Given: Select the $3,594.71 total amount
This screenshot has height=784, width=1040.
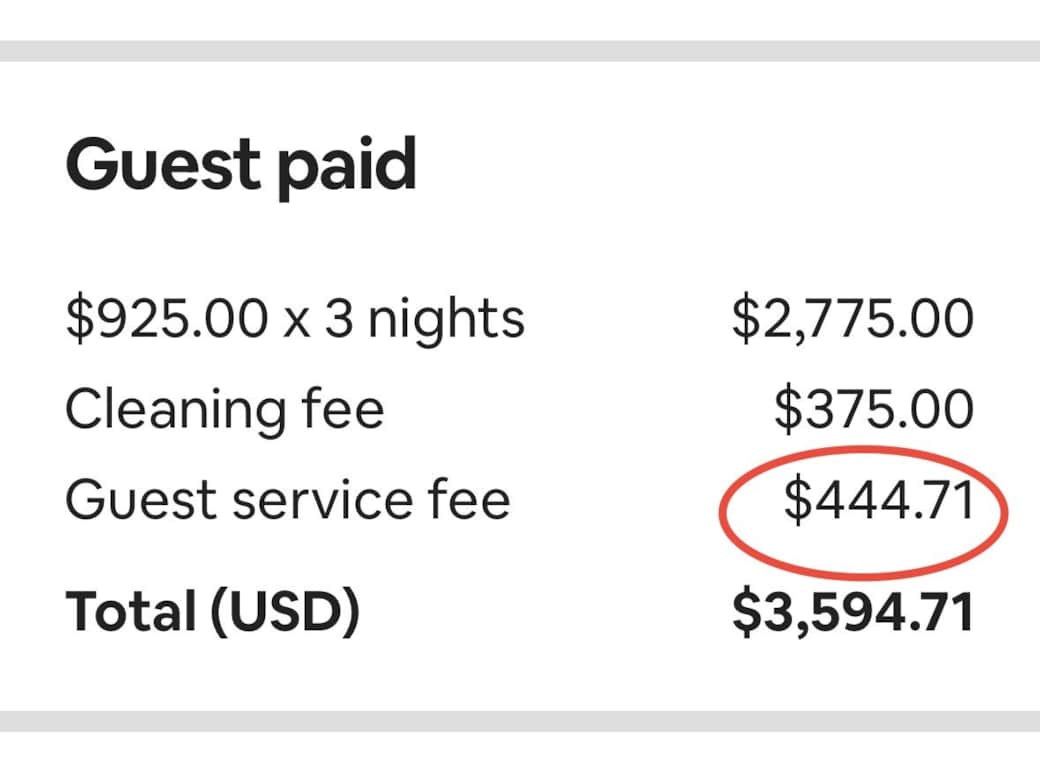Looking at the screenshot, I should 853,612.
